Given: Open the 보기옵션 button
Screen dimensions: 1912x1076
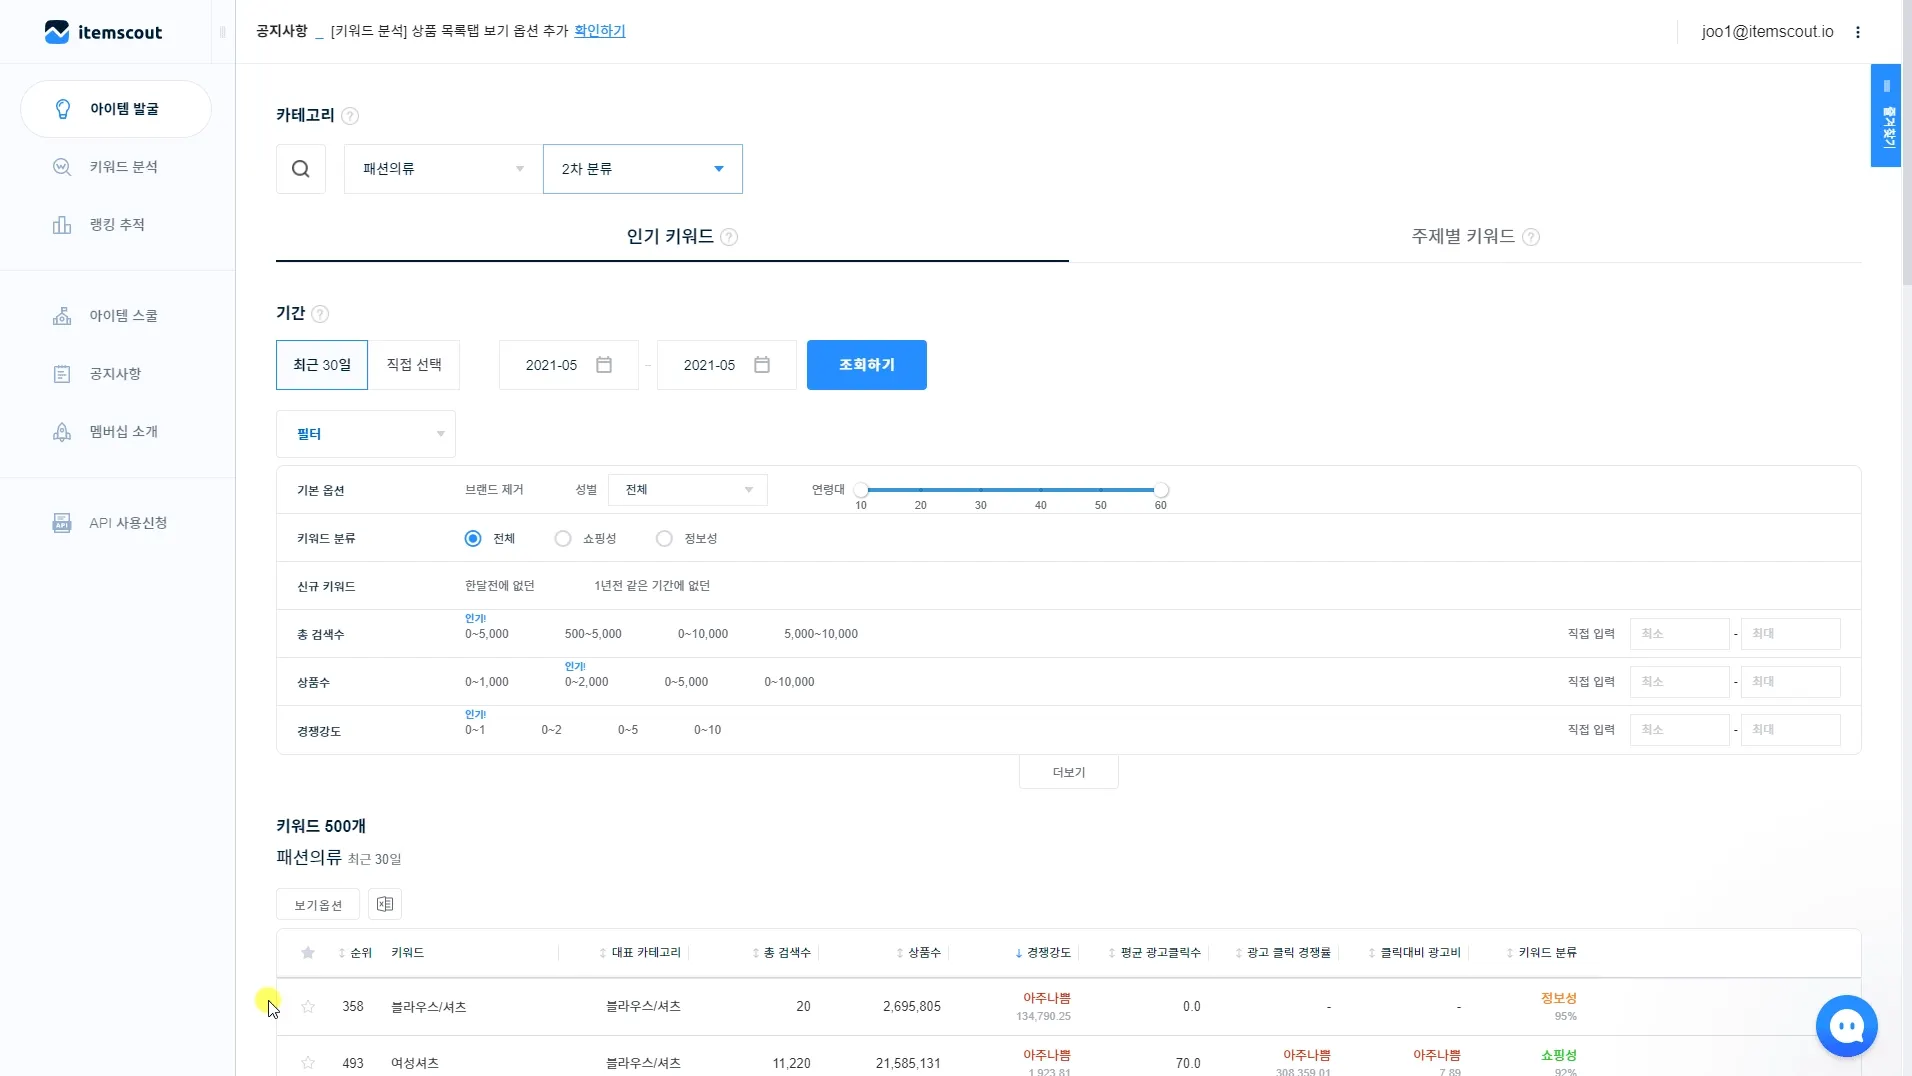Looking at the screenshot, I should [318, 905].
